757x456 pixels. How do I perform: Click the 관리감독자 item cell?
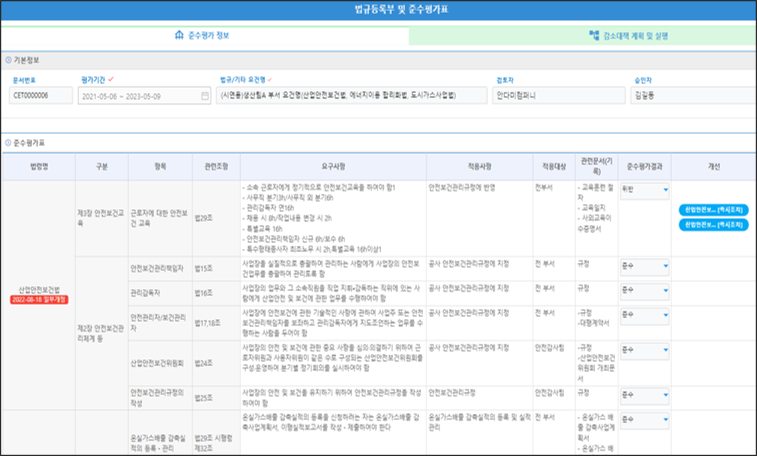[160, 293]
